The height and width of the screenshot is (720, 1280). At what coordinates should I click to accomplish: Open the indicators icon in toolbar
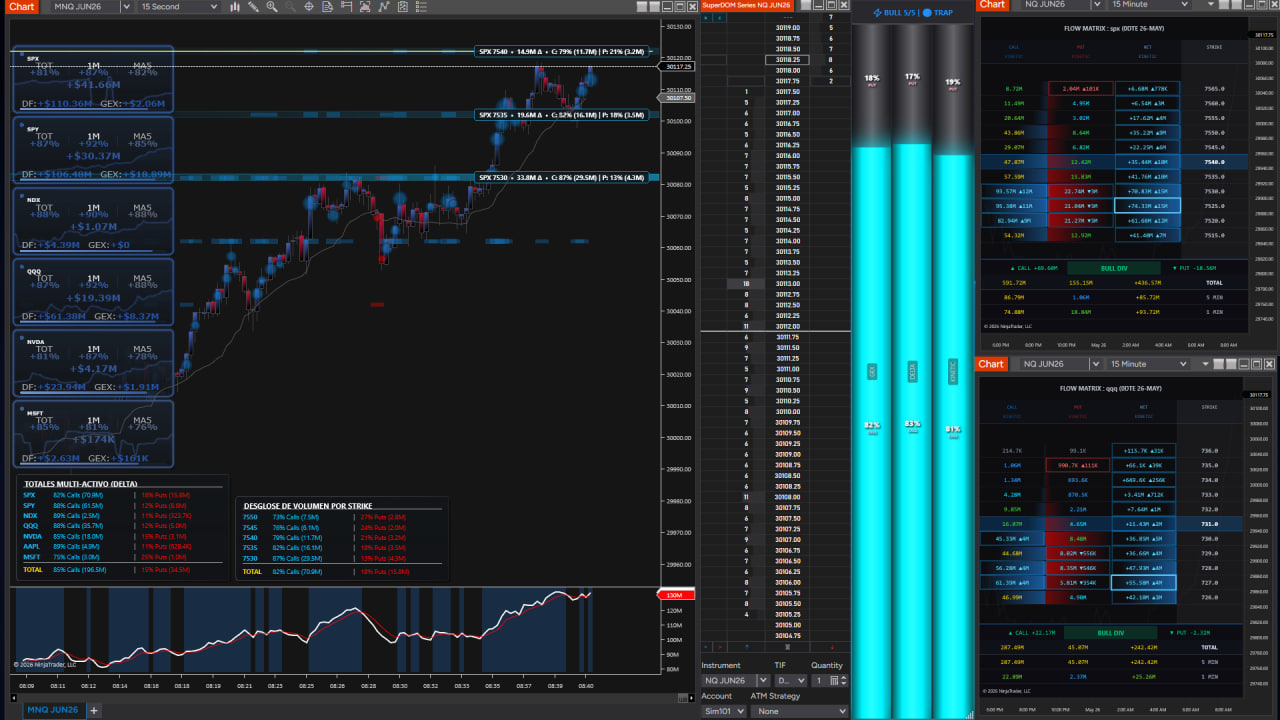382,7
